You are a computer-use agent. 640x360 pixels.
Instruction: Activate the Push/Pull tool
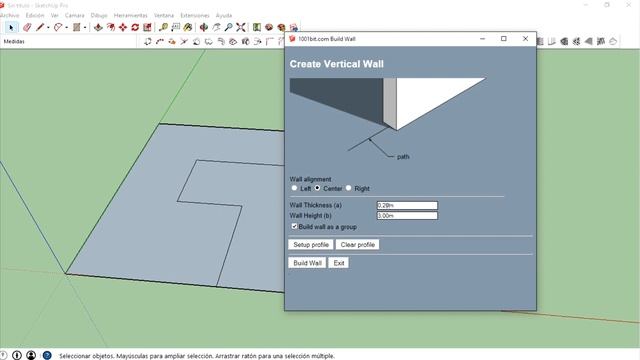[98, 27]
